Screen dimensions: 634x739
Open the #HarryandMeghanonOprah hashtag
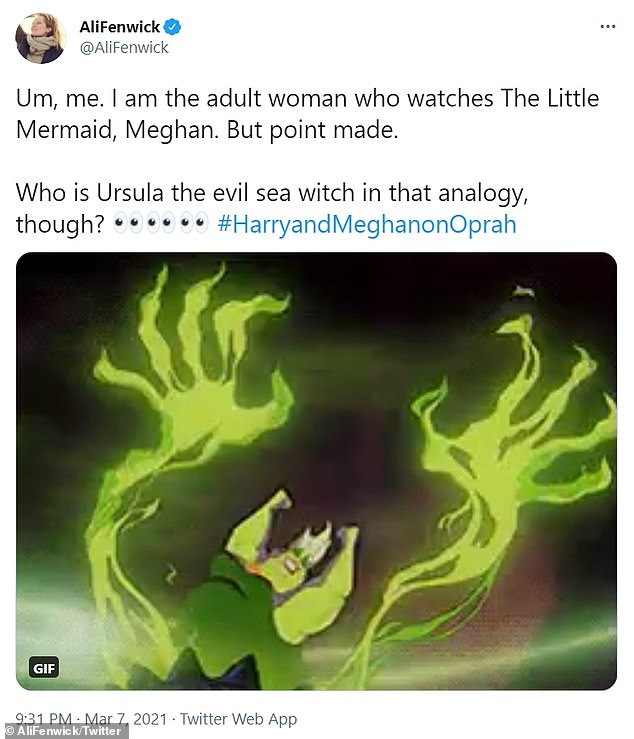pyautogui.click(x=367, y=224)
